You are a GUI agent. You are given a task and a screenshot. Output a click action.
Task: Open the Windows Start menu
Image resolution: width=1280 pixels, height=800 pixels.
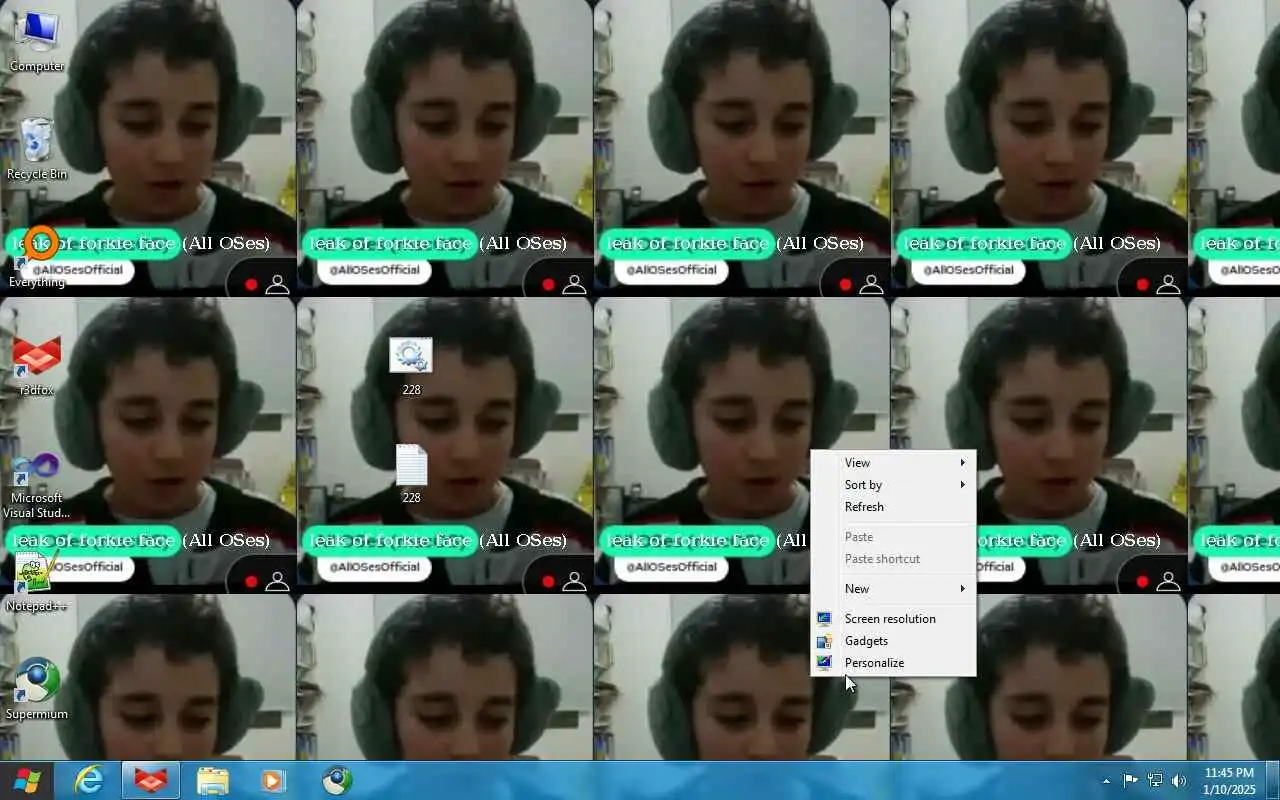click(x=27, y=780)
